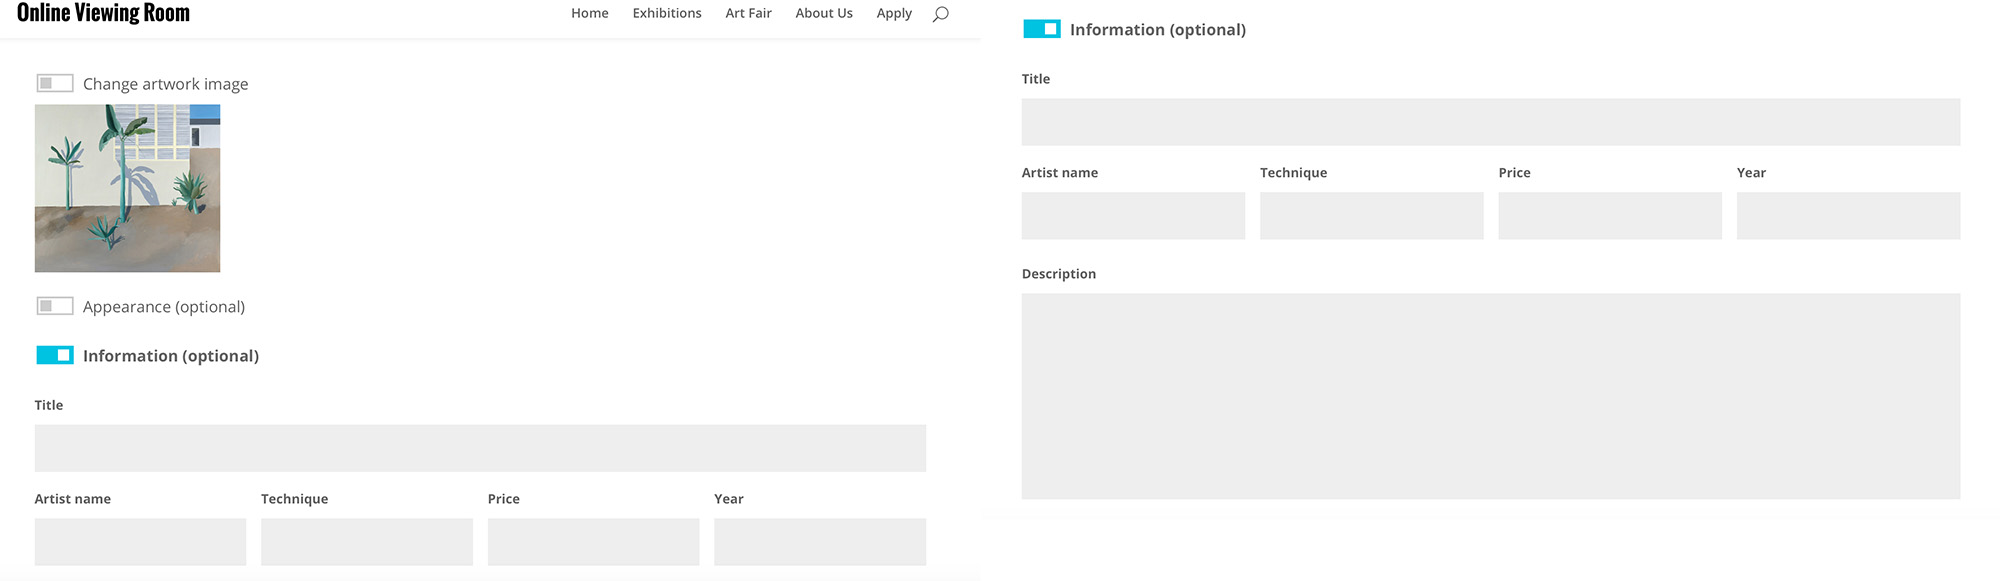The width and height of the screenshot is (2000, 581).
Task: Click the right panel Price input
Action: coord(1610,216)
